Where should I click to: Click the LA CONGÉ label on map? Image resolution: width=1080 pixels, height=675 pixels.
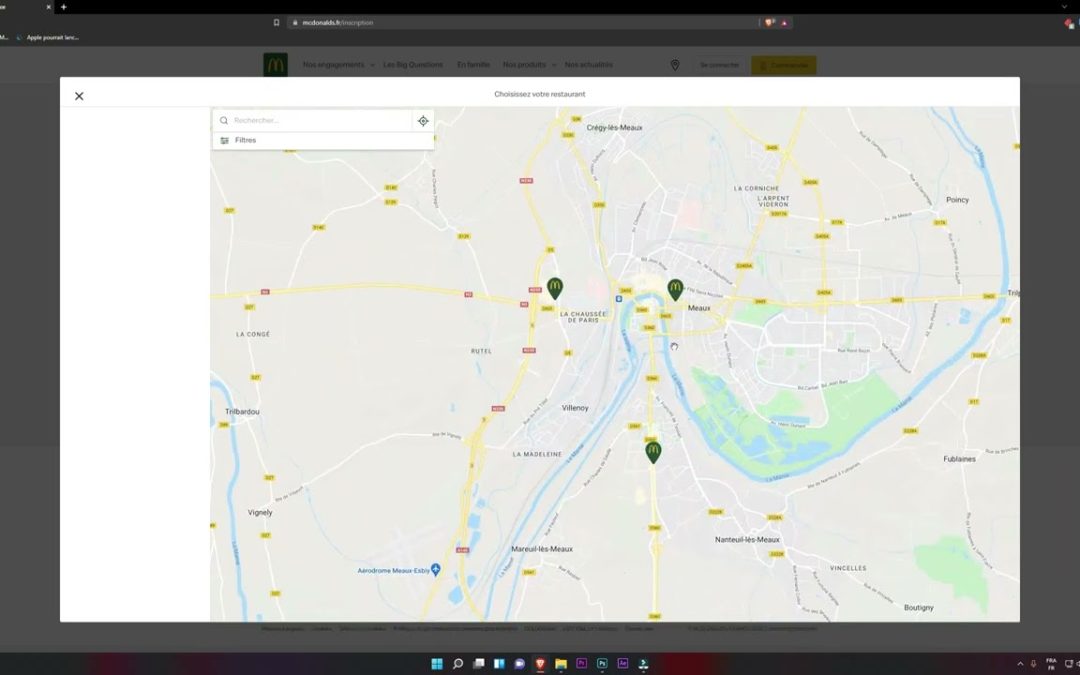click(253, 334)
